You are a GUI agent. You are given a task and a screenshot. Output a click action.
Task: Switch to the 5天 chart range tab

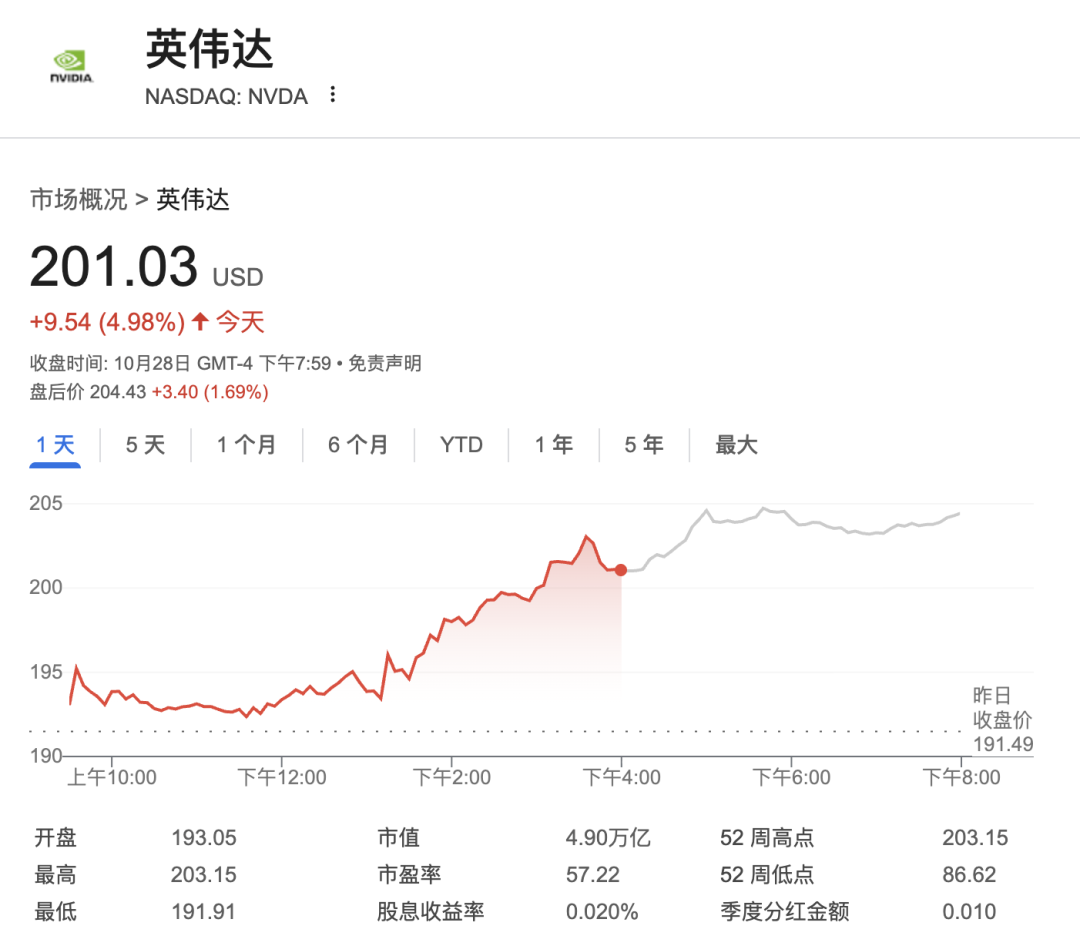coord(145,444)
